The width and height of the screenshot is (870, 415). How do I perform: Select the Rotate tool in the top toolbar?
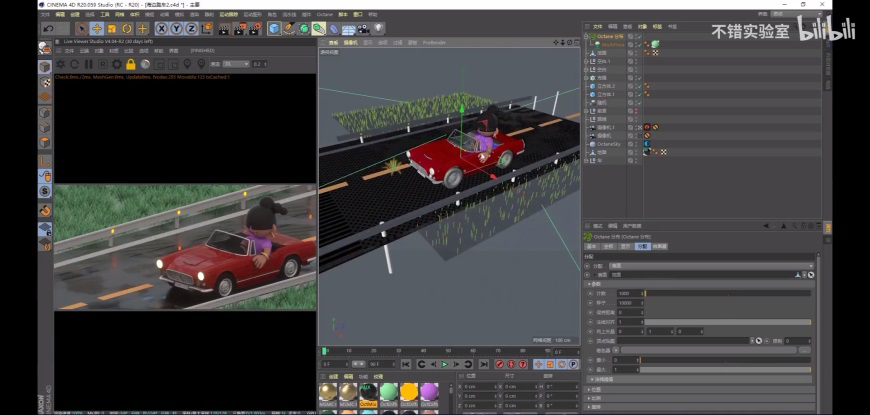[x=127, y=29]
